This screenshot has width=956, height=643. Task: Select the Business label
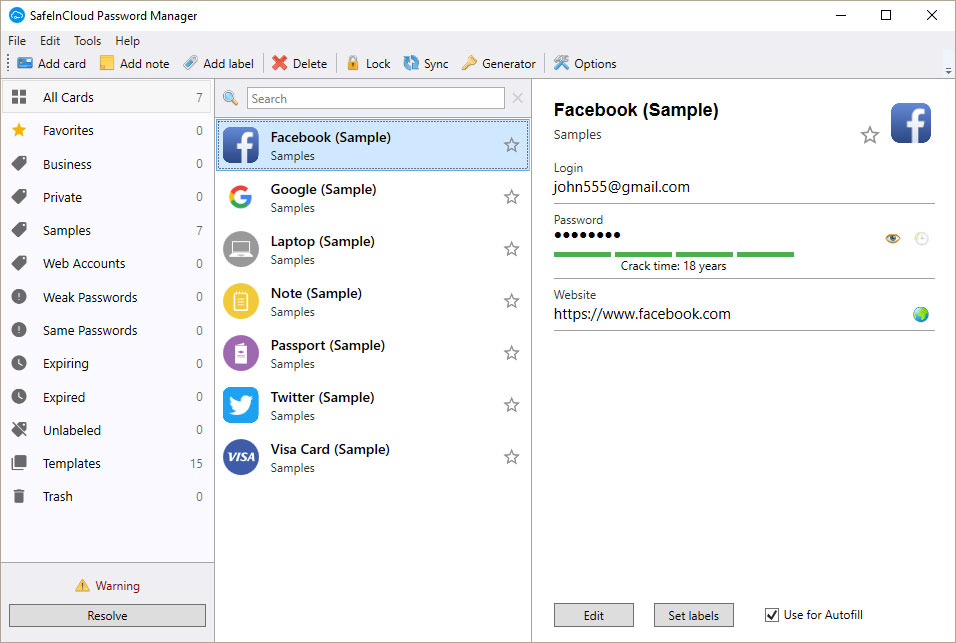(107, 164)
